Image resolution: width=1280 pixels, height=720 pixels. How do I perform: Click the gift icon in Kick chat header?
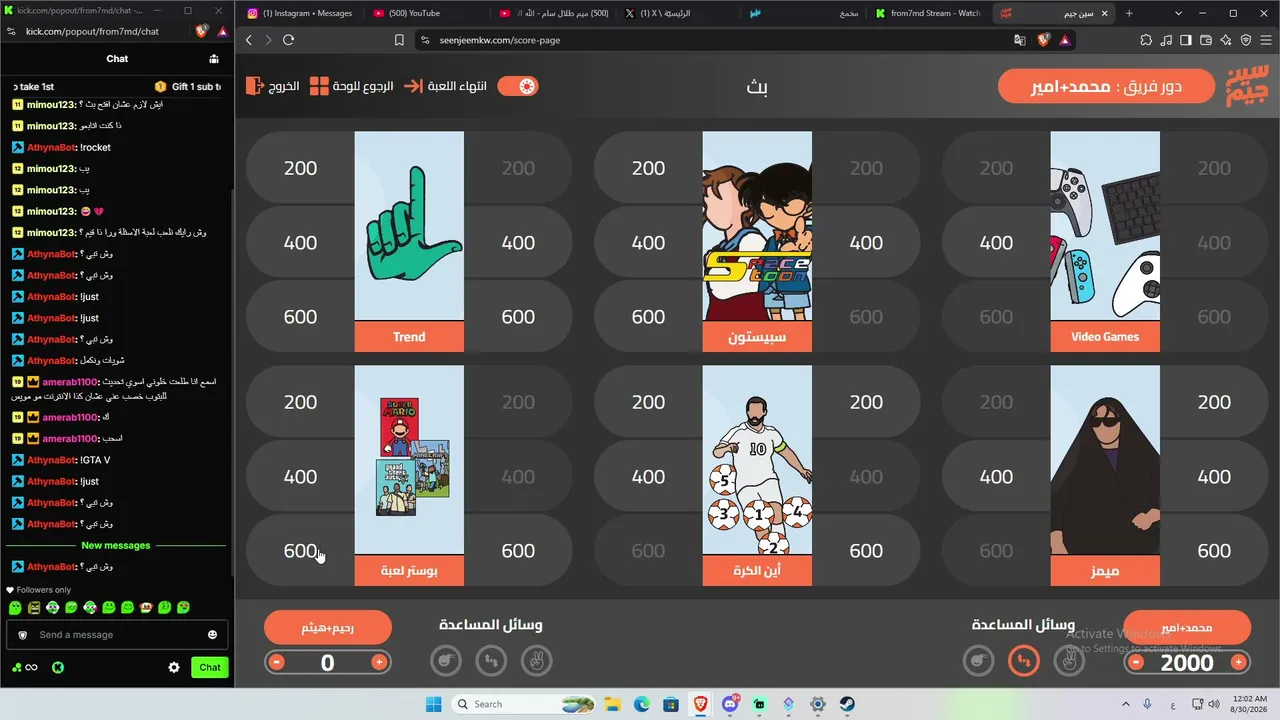213,59
